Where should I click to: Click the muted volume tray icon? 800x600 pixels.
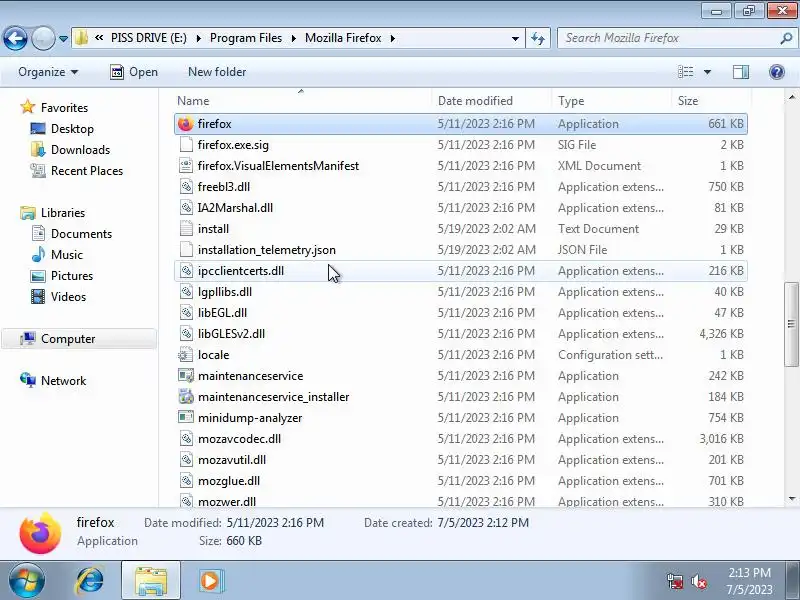coord(698,581)
